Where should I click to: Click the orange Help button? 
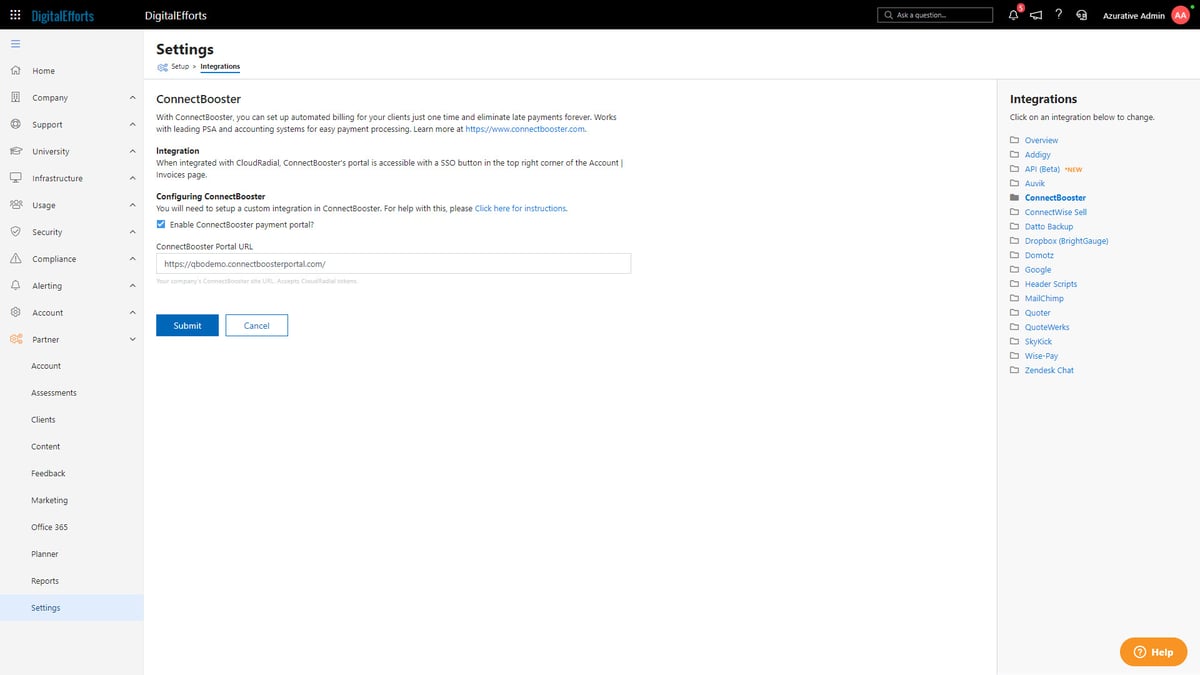click(x=1153, y=652)
